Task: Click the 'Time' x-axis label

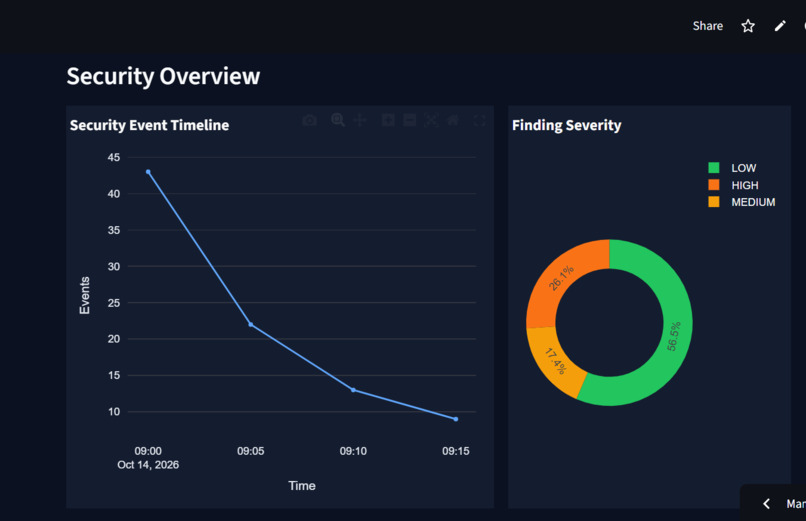Action: 302,486
